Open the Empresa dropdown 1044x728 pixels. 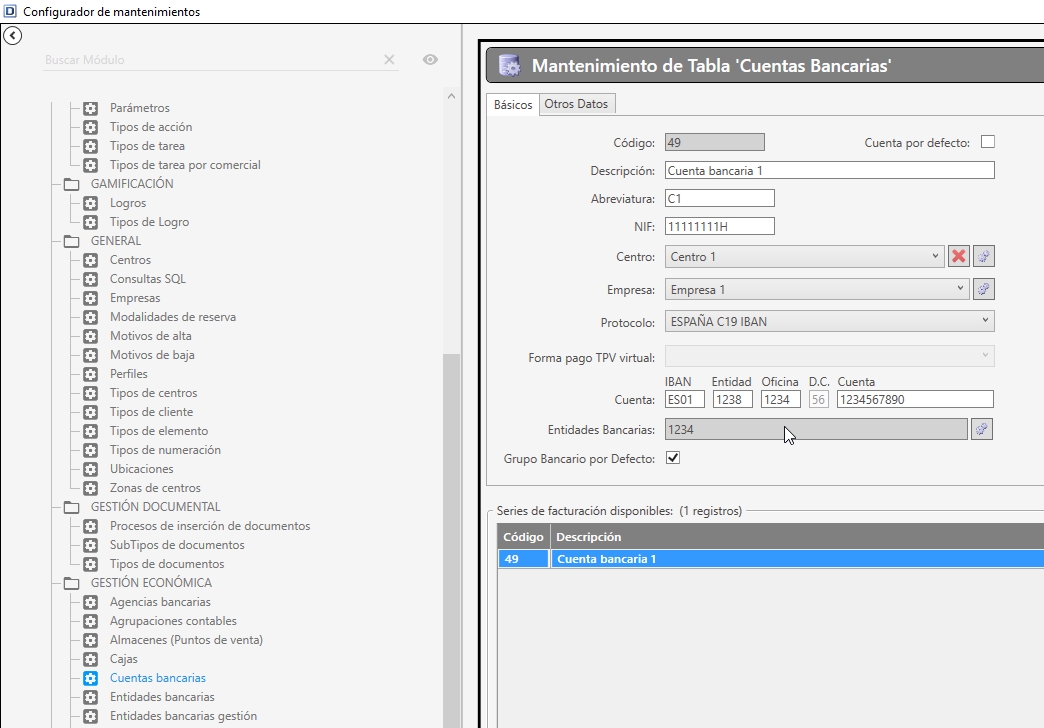817,289
